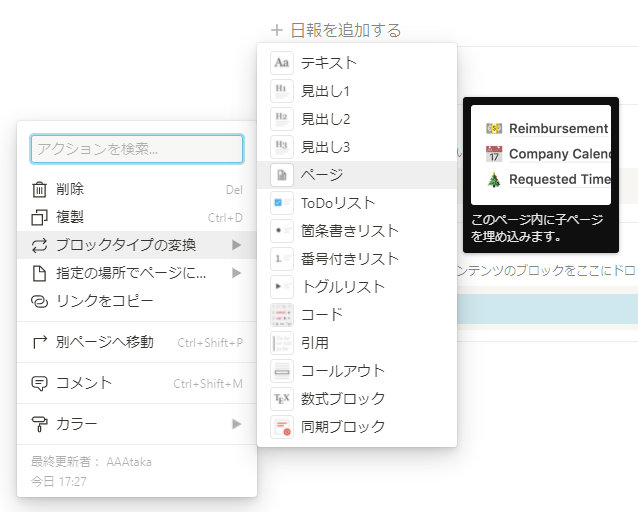
Task: Click the Code (コード) block icon
Action: tap(282, 315)
